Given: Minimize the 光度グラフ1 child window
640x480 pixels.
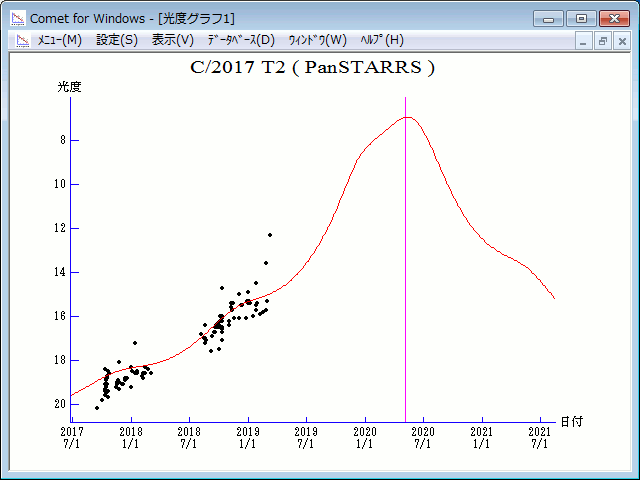Looking at the screenshot, I should coord(583,41).
